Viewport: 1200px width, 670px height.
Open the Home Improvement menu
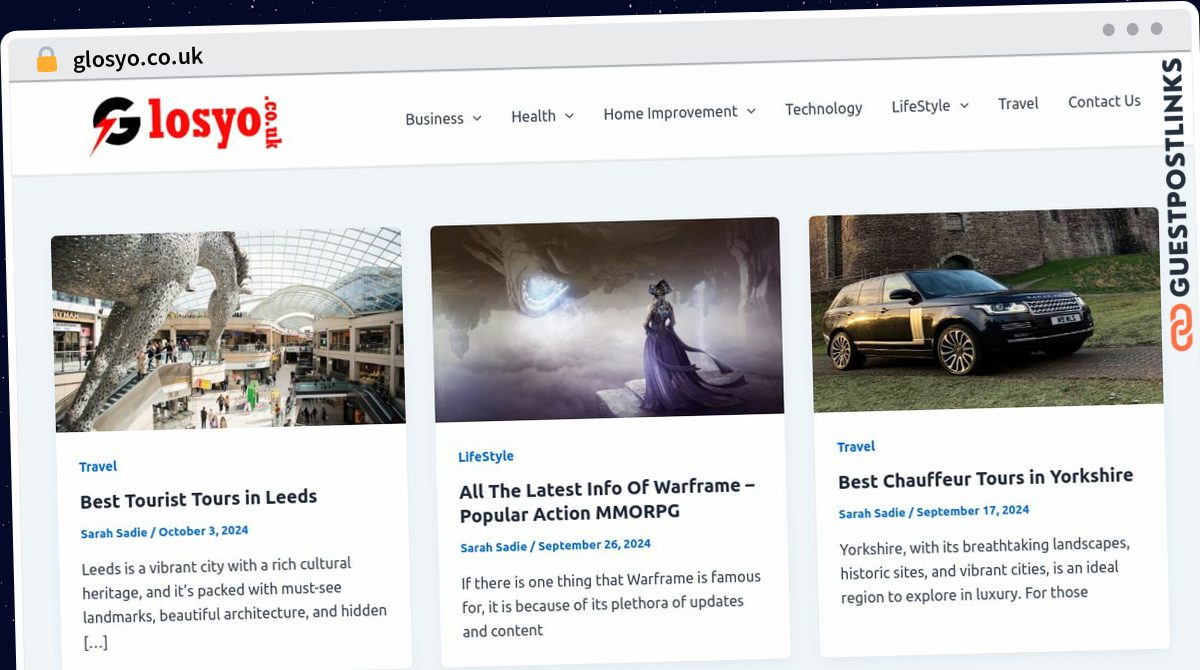(x=670, y=113)
